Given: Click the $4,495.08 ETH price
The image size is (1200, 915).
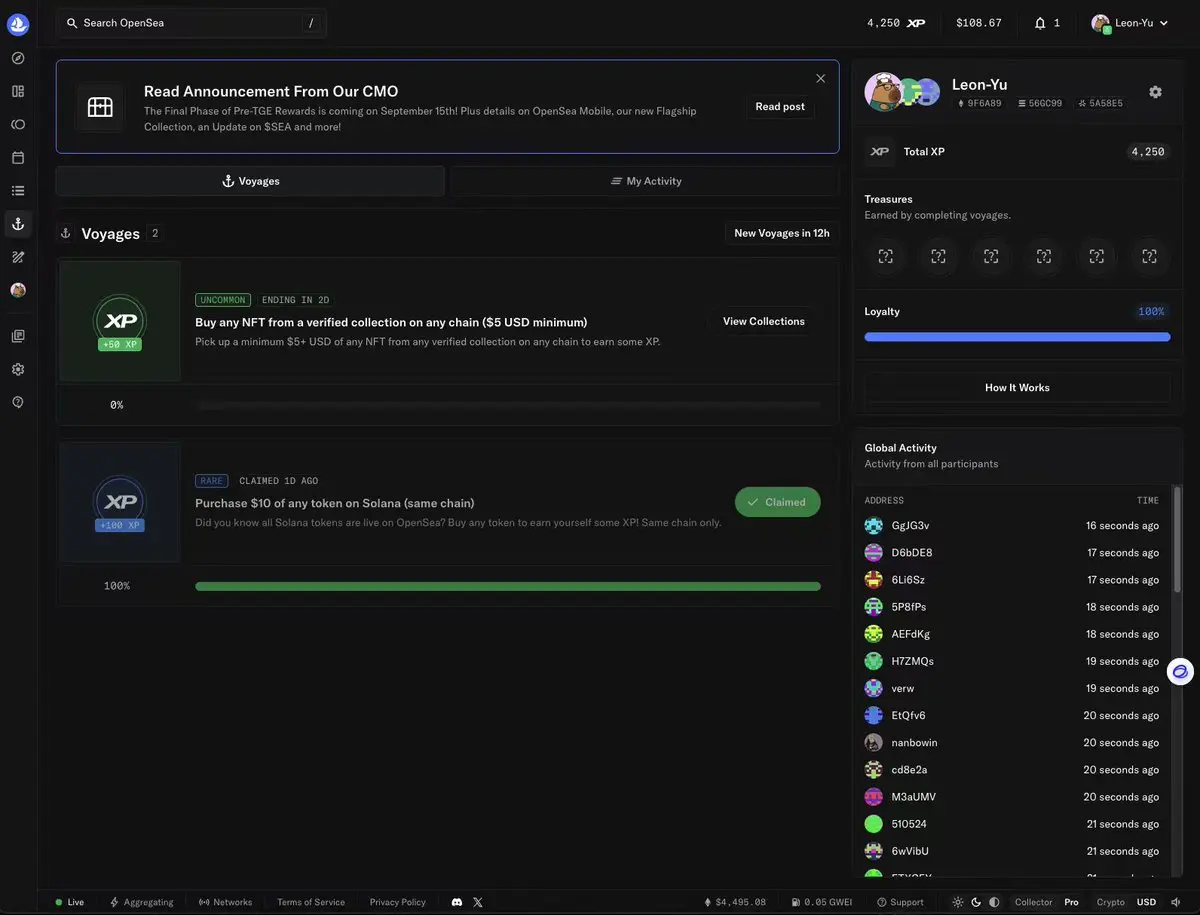Looking at the screenshot, I should 735,902.
